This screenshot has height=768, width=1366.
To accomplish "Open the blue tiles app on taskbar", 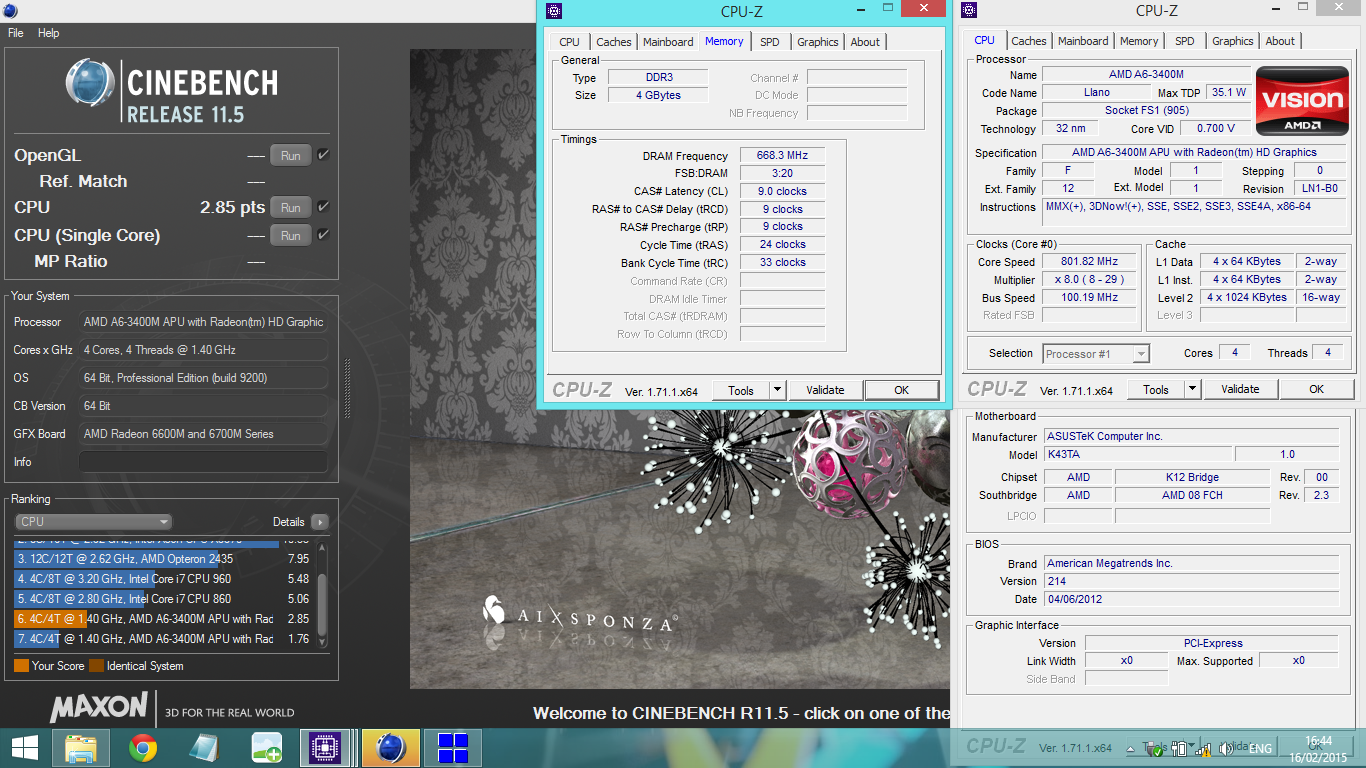I will (453, 748).
